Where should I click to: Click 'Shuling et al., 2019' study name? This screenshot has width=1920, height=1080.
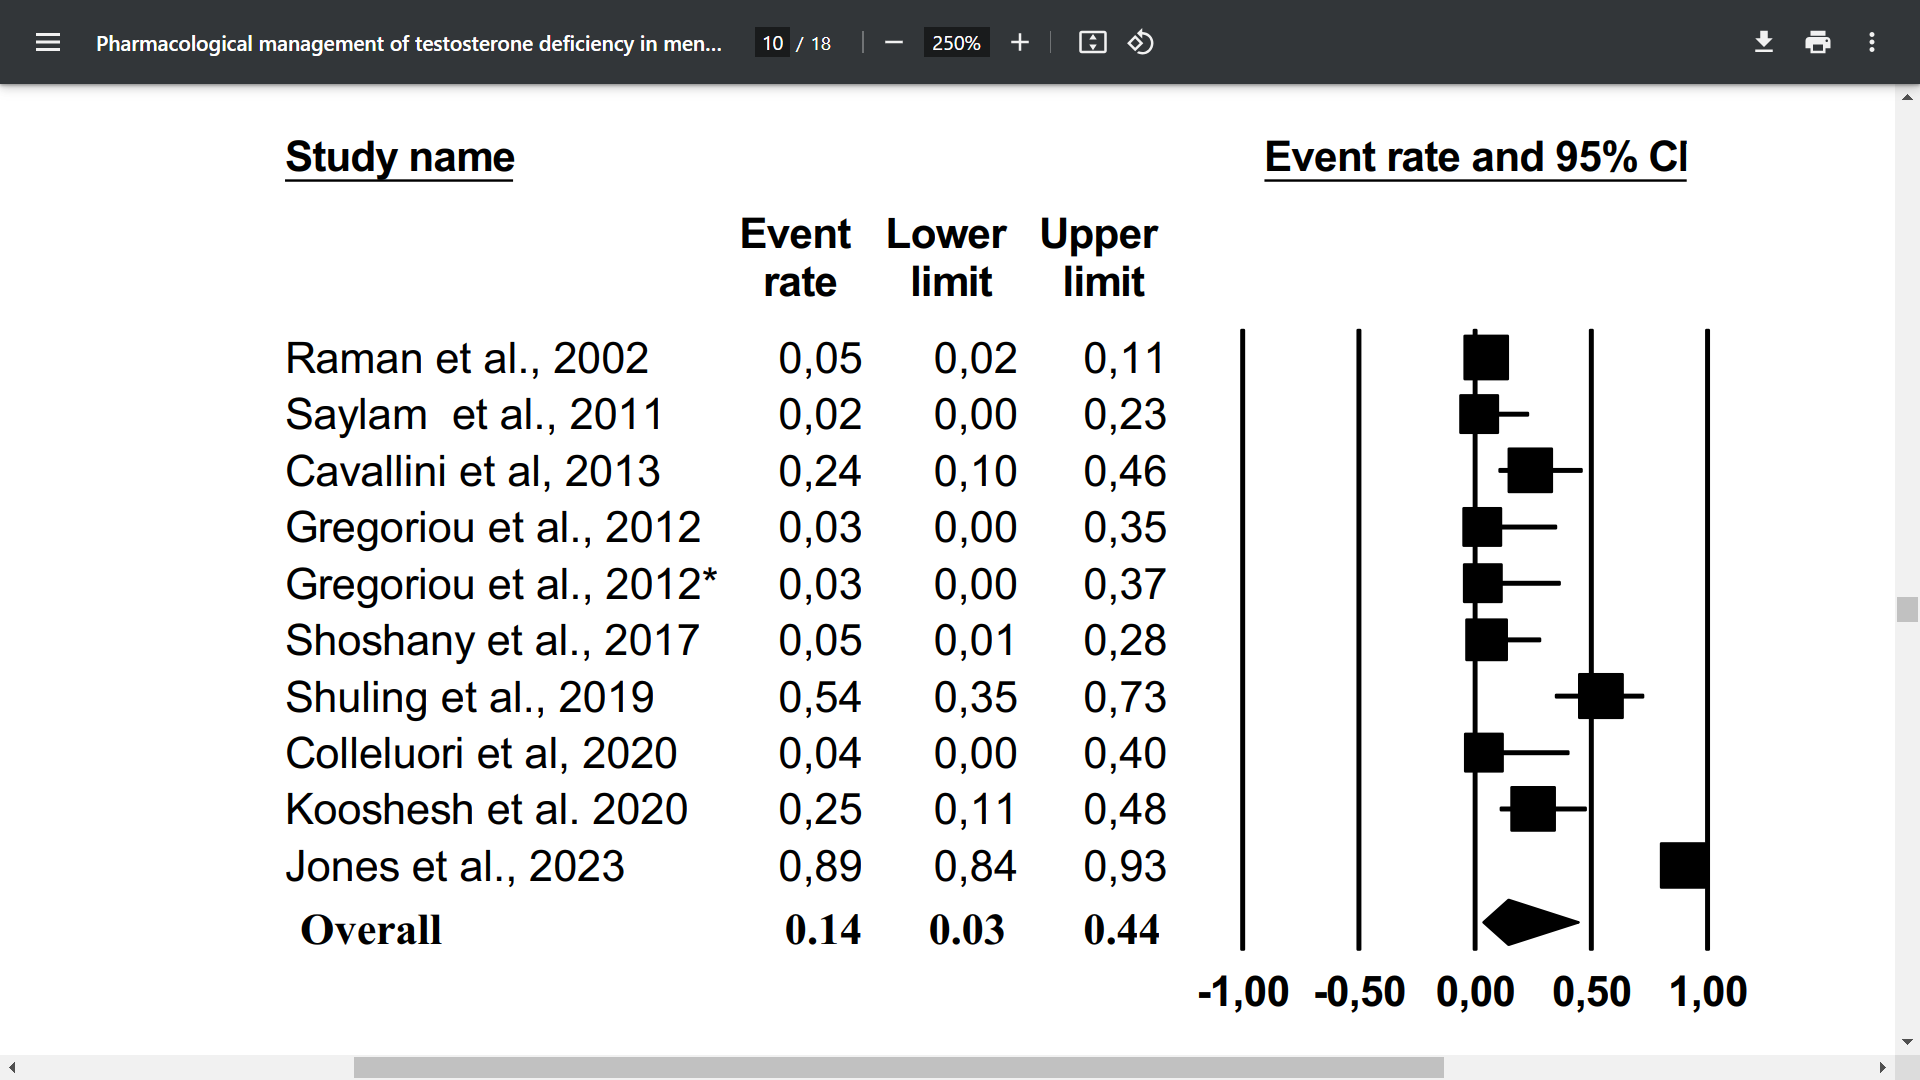click(470, 697)
